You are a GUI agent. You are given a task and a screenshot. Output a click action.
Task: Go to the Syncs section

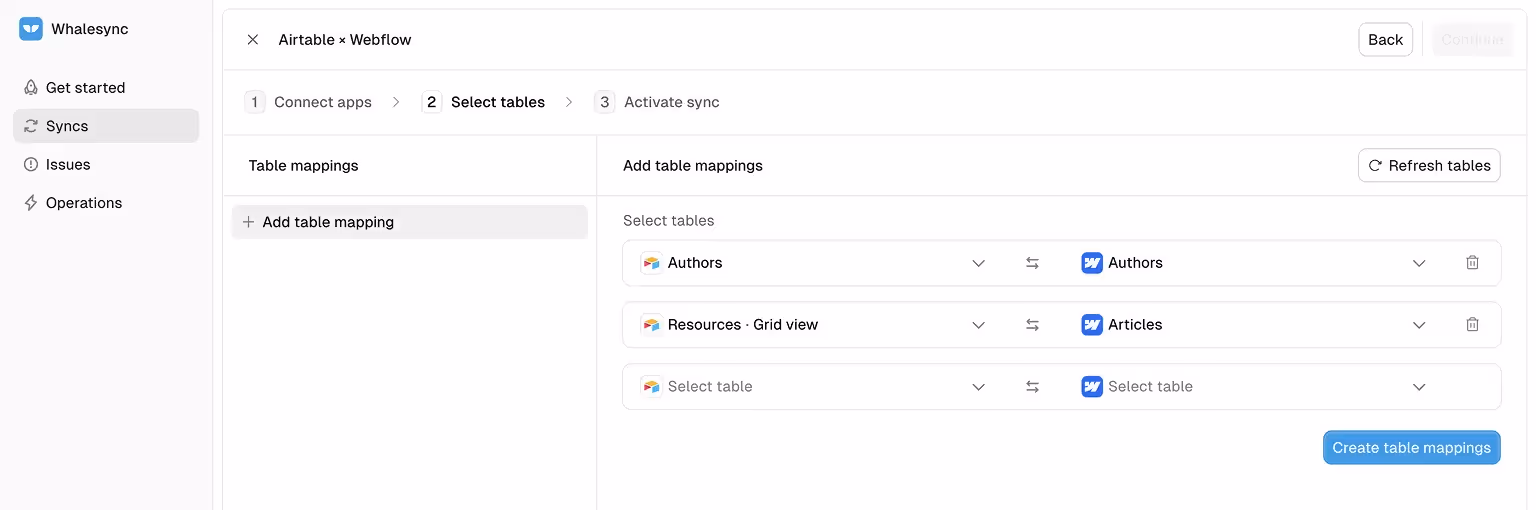coord(67,126)
